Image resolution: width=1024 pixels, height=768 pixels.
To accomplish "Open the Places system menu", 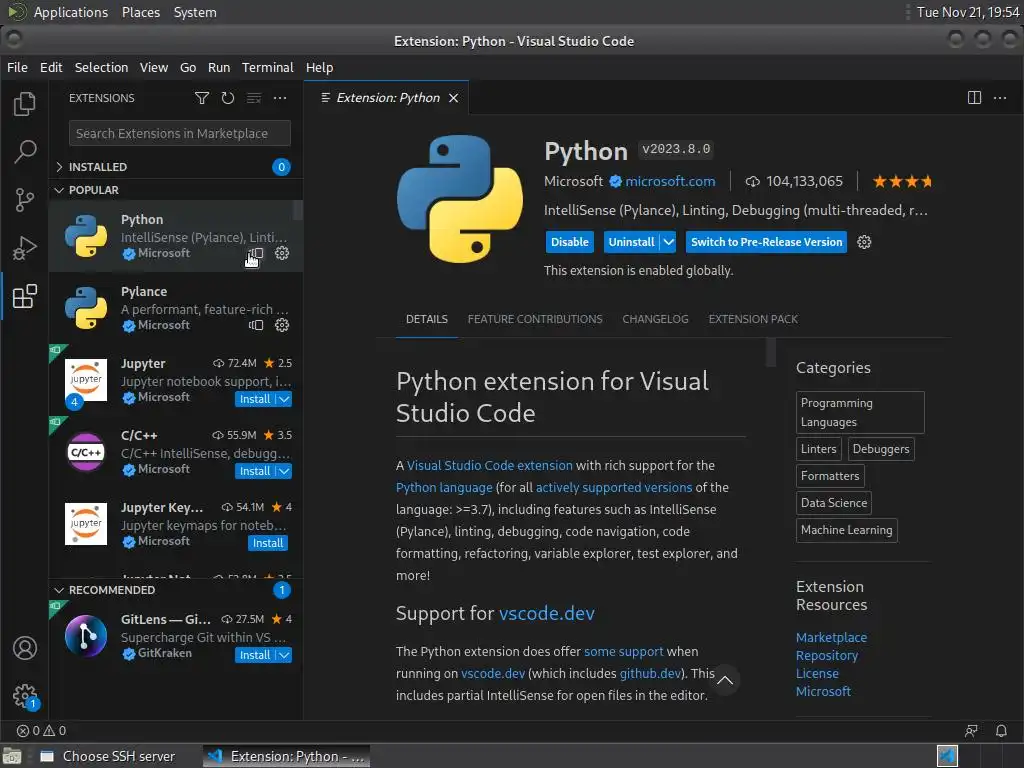I will pyautogui.click(x=140, y=12).
